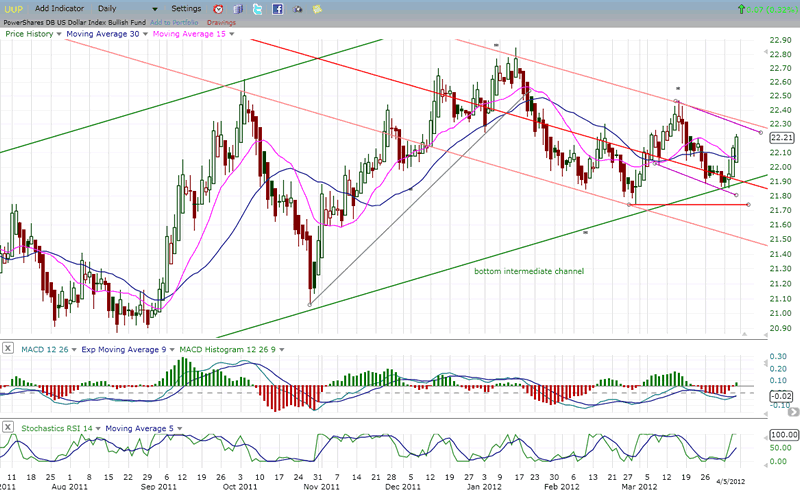Click the Mar 2012 axis label

[639, 486]
